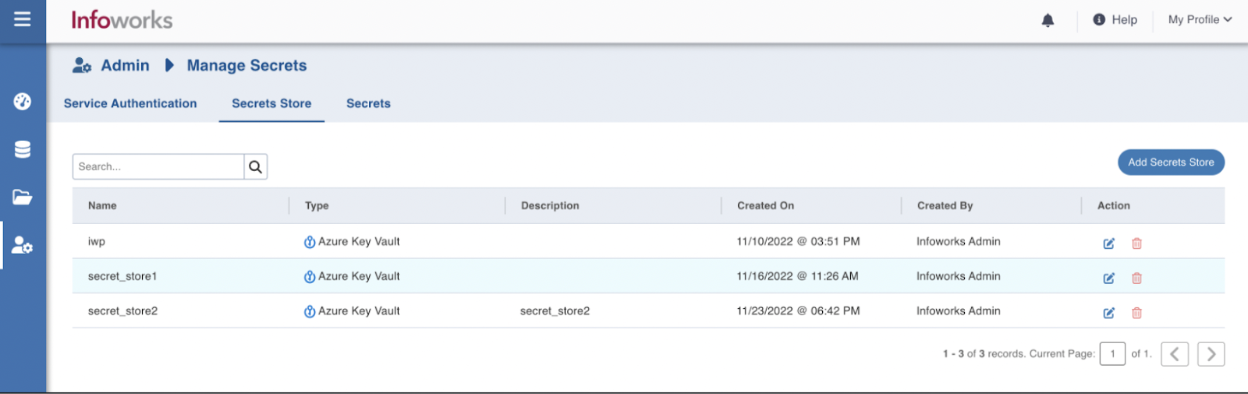
Task: Open the Help link
Action: [1115, 20]
